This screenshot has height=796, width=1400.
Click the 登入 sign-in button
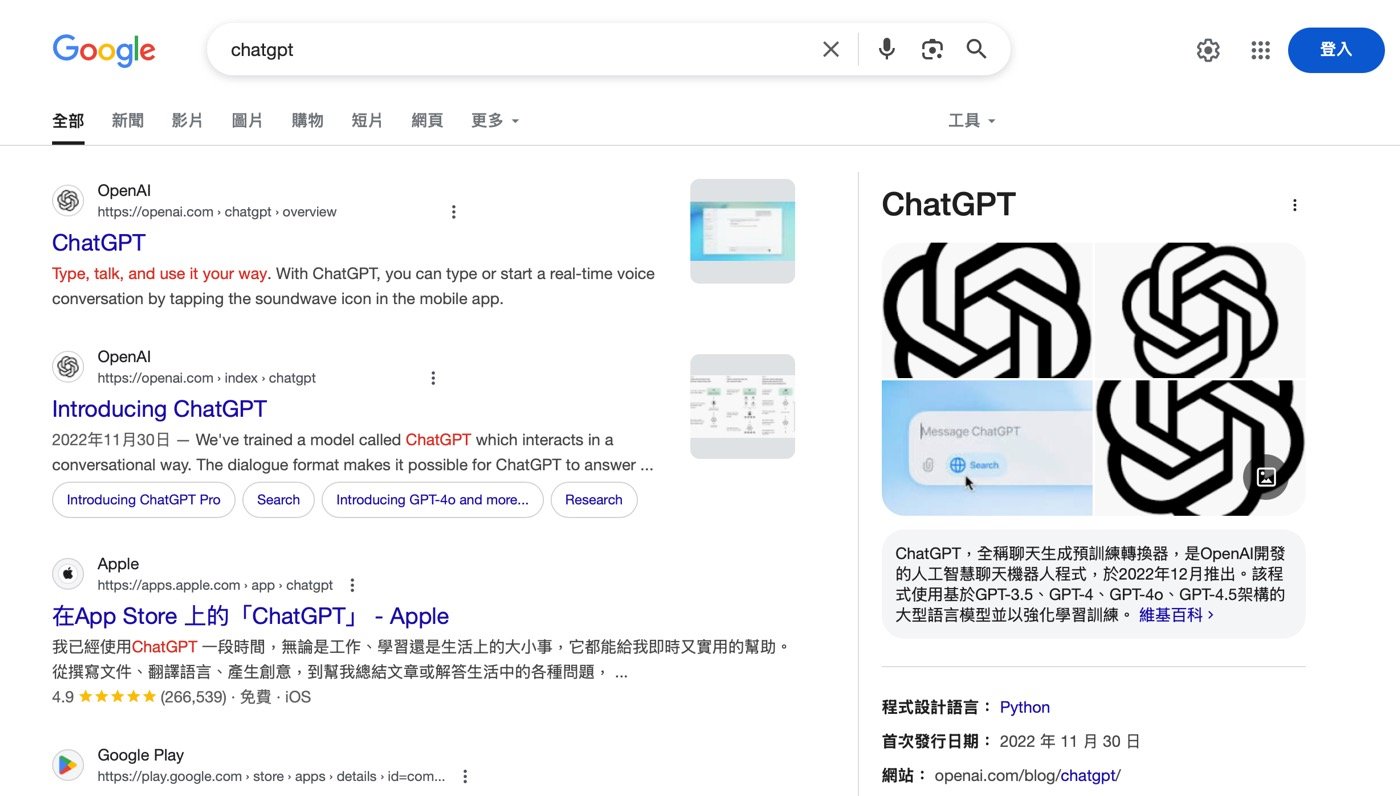[1336, 50]
